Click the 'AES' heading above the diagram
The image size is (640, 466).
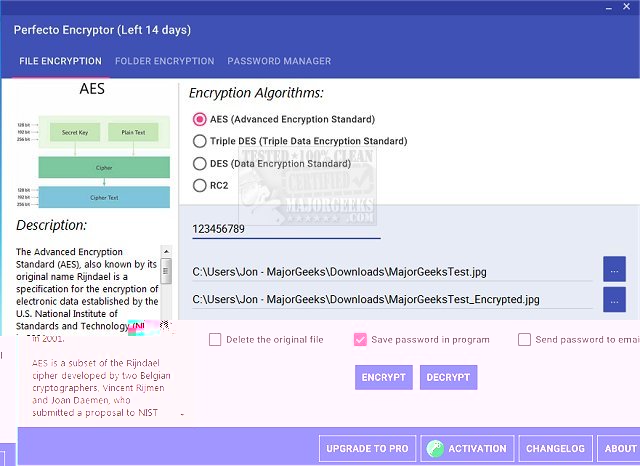[92, 89]
